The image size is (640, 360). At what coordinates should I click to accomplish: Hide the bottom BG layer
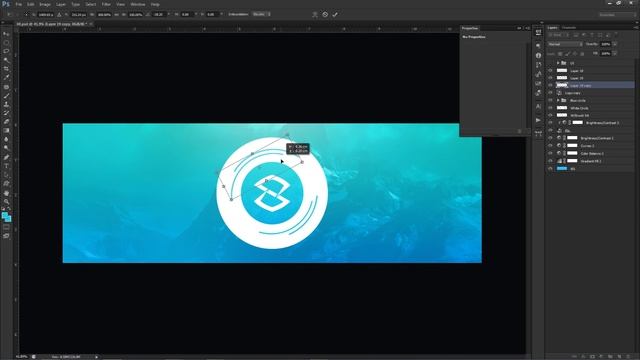(550, 169)
